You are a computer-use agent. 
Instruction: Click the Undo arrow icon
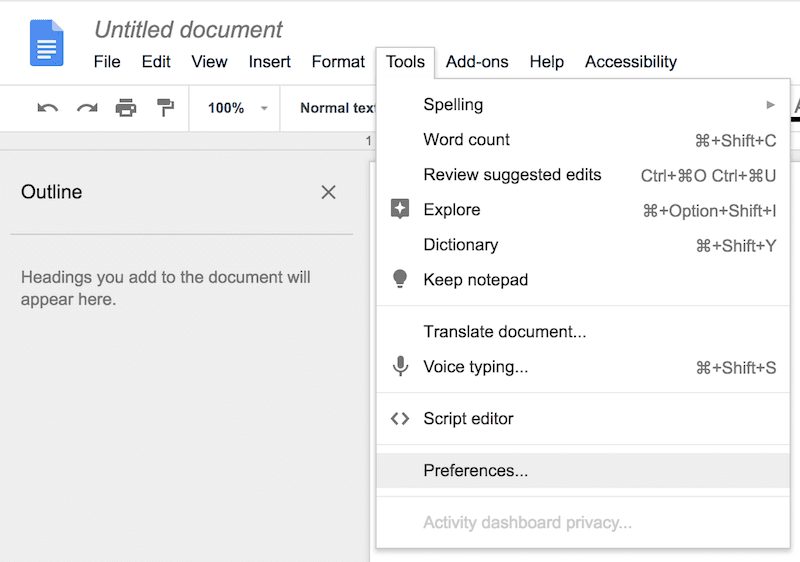tap(47, 108)
